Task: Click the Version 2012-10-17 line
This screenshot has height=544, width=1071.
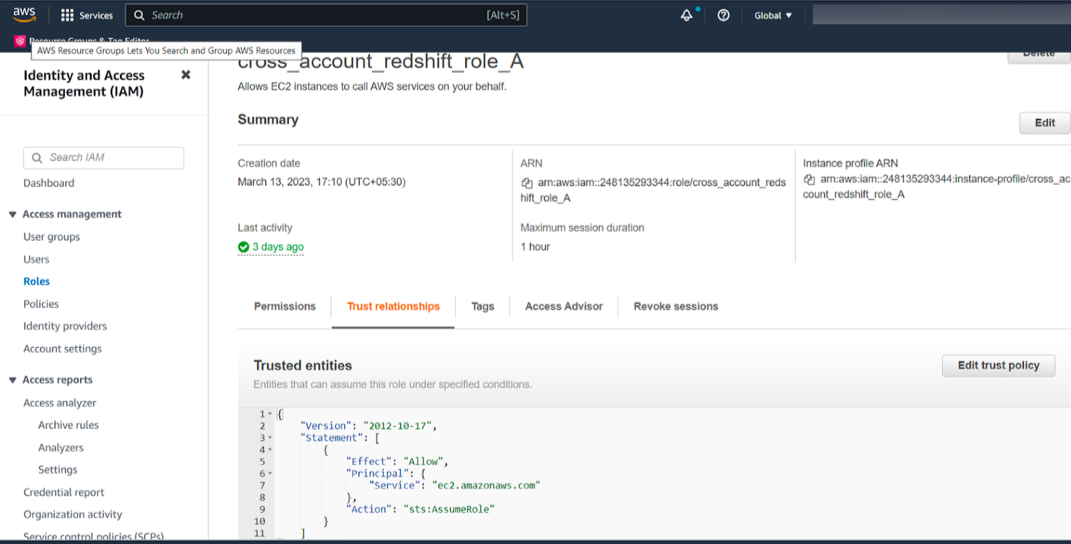Action: coord(368,426)
